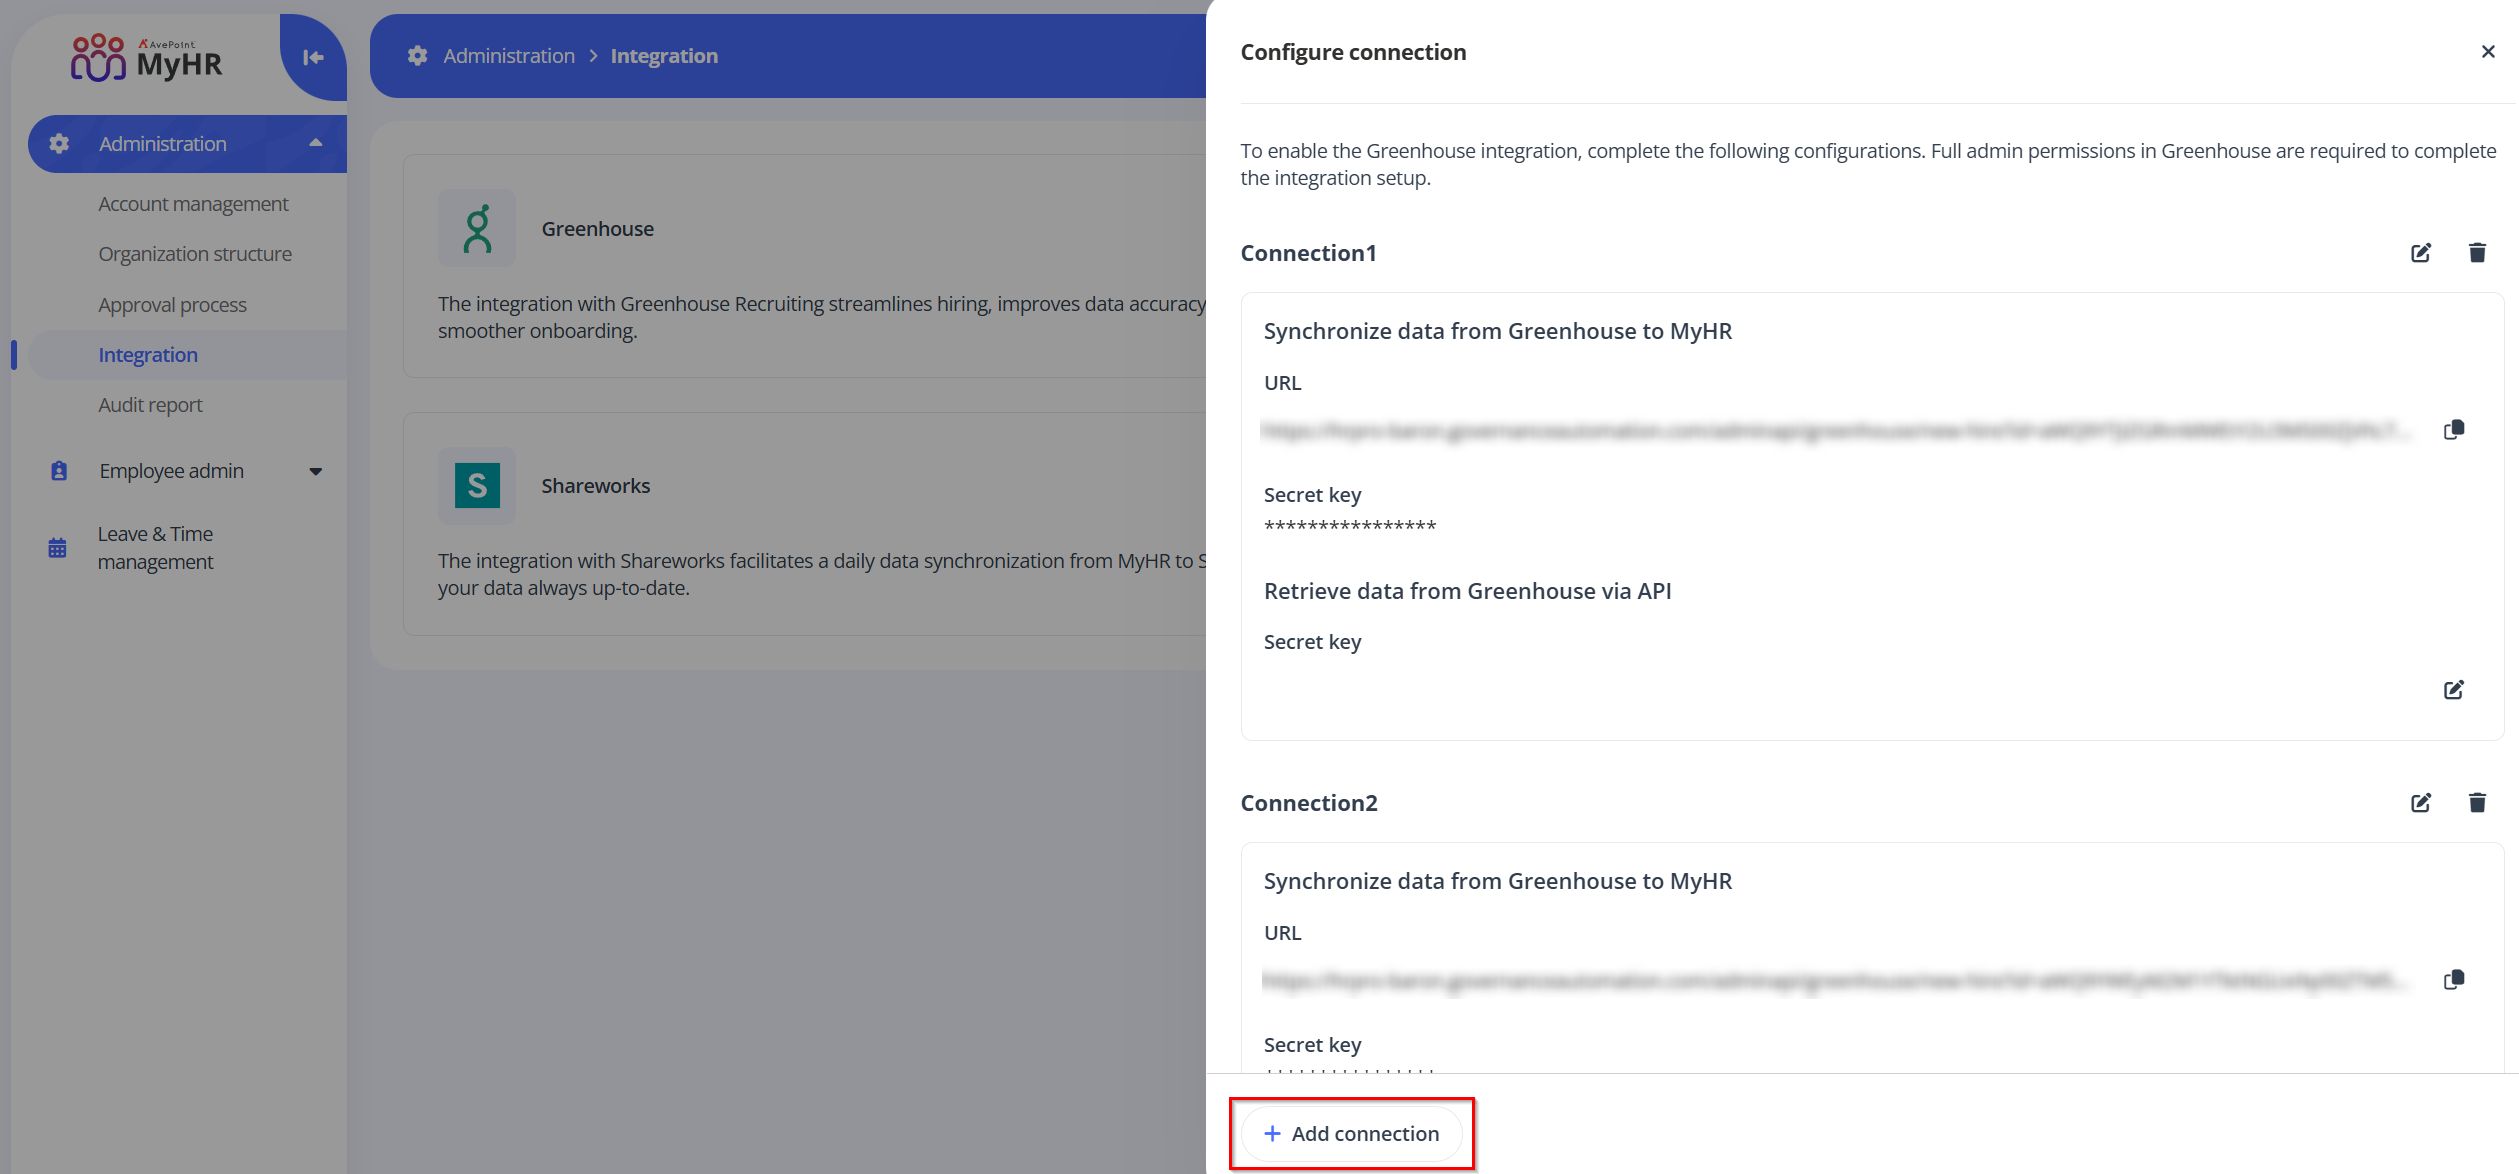Collapse the Administration menu section
This screenshot has height=1174, width=2519.
[x=316, y=143]
